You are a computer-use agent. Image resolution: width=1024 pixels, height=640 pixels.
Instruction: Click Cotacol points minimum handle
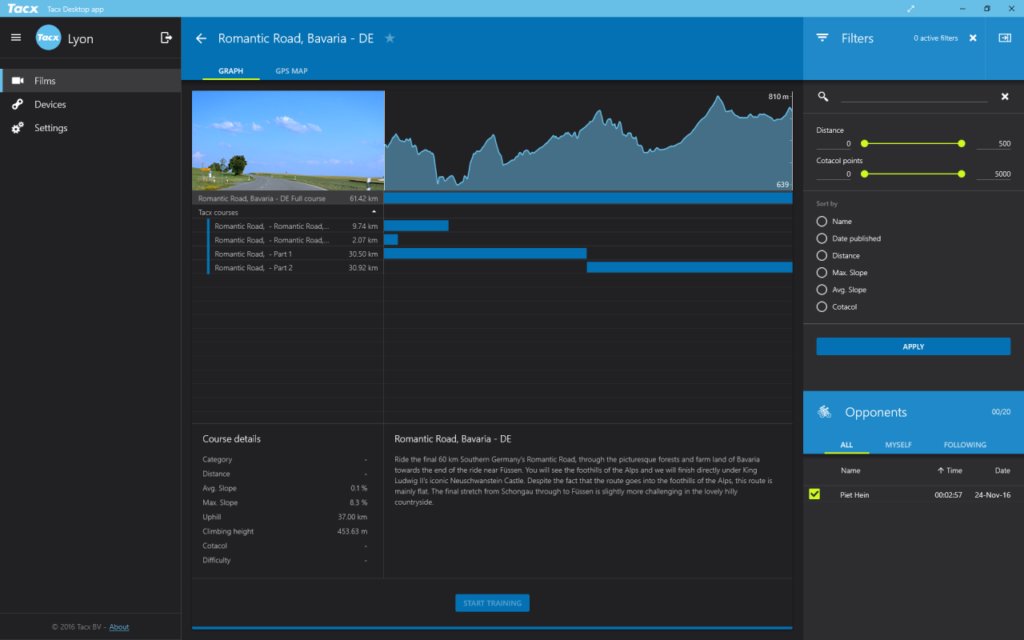(865, 174)
